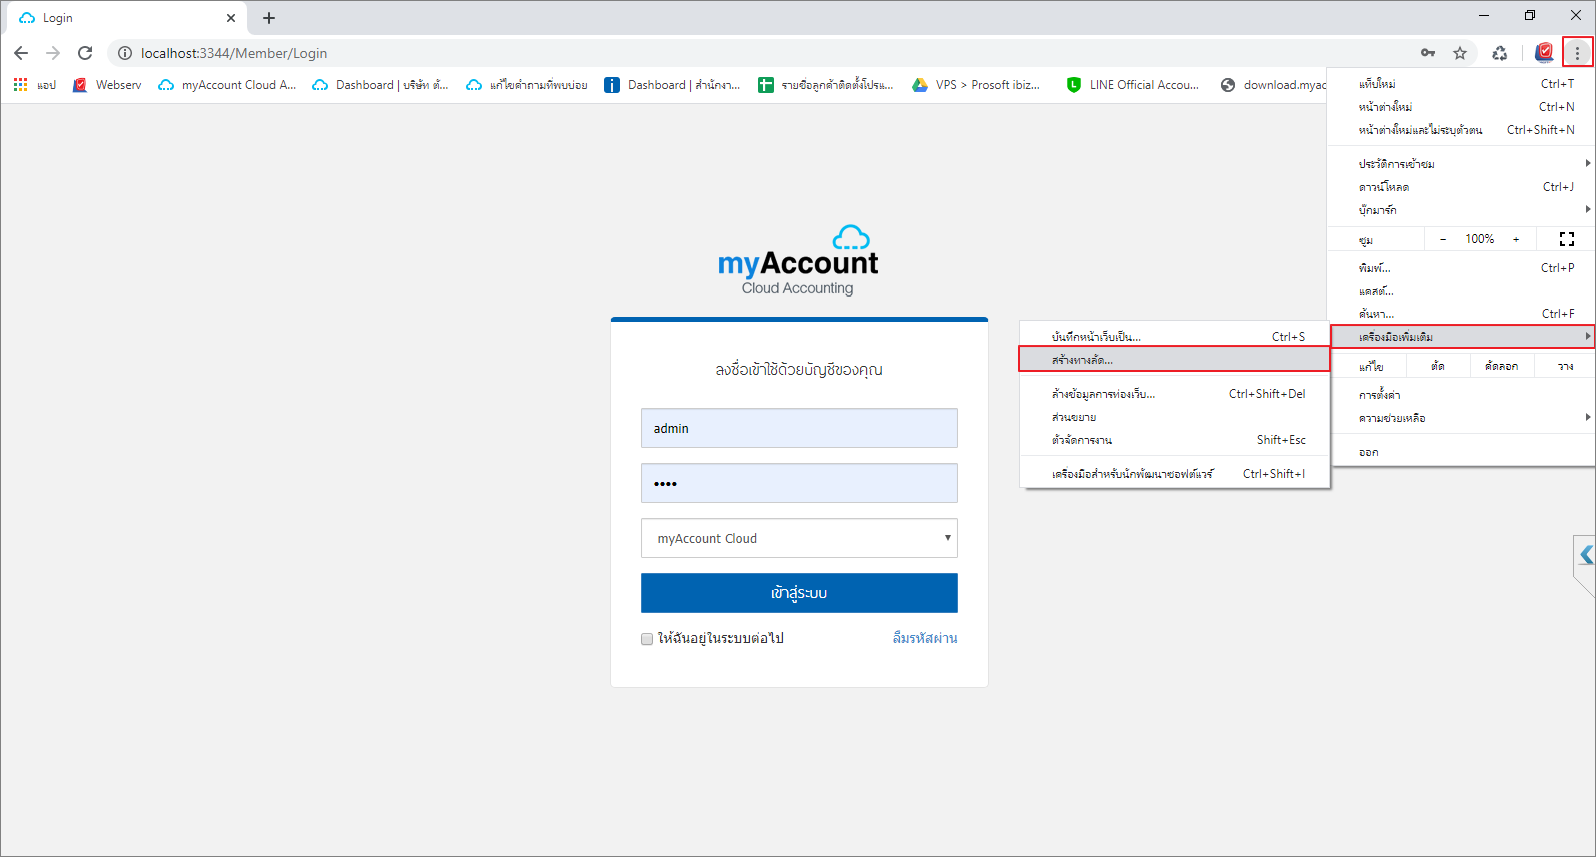Open the Chrome three-dot menu

point(1577,53)
